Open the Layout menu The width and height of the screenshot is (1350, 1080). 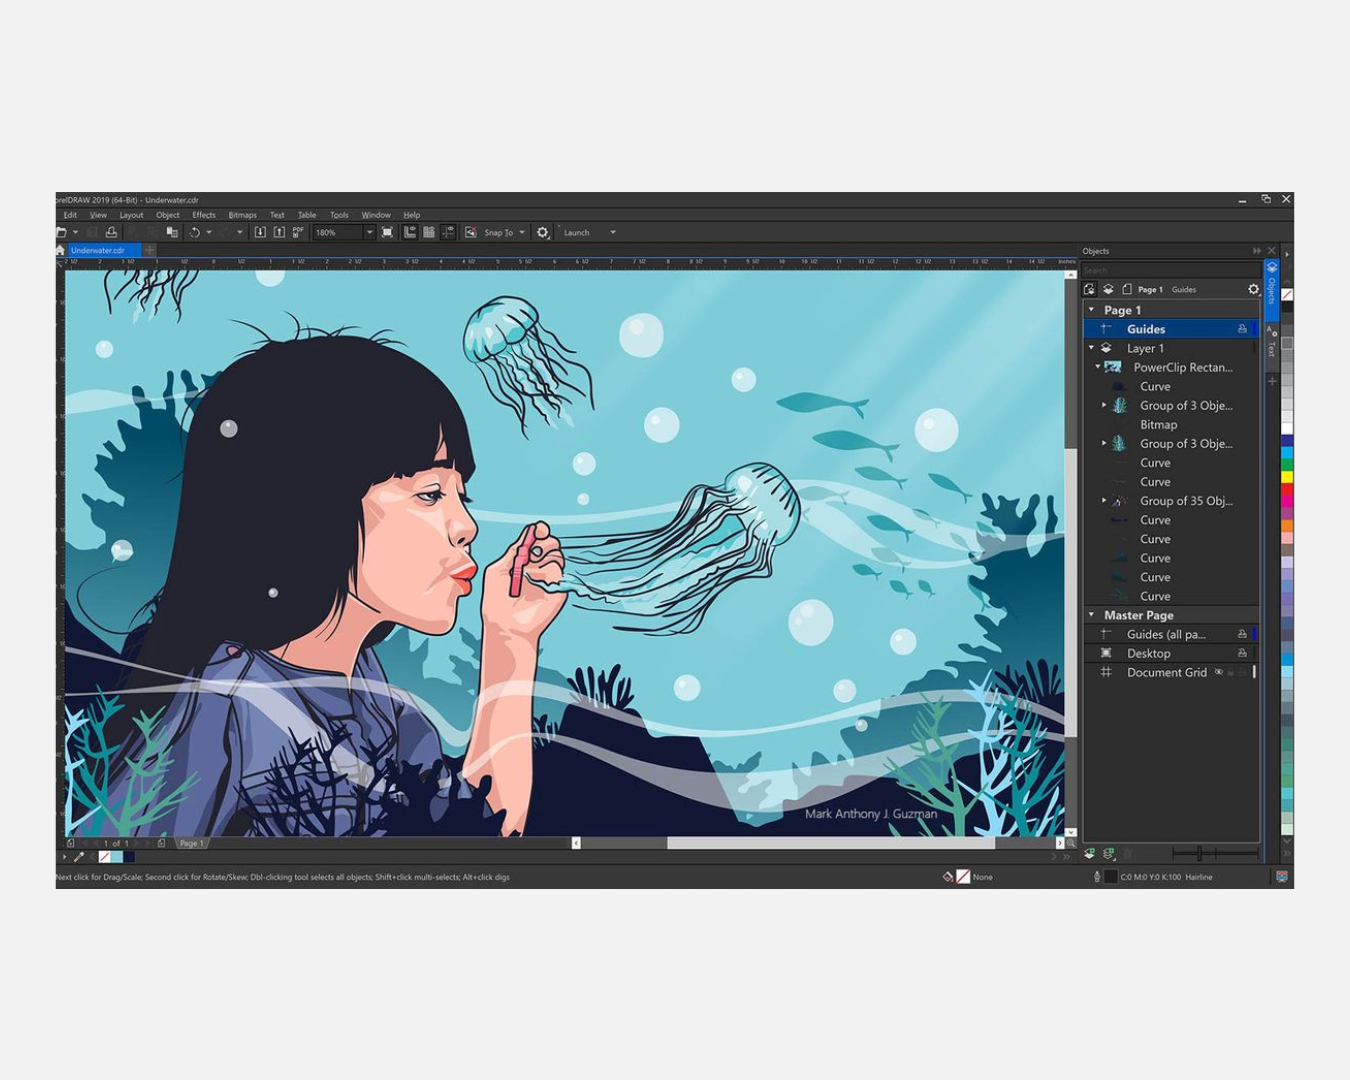point(131,215)
